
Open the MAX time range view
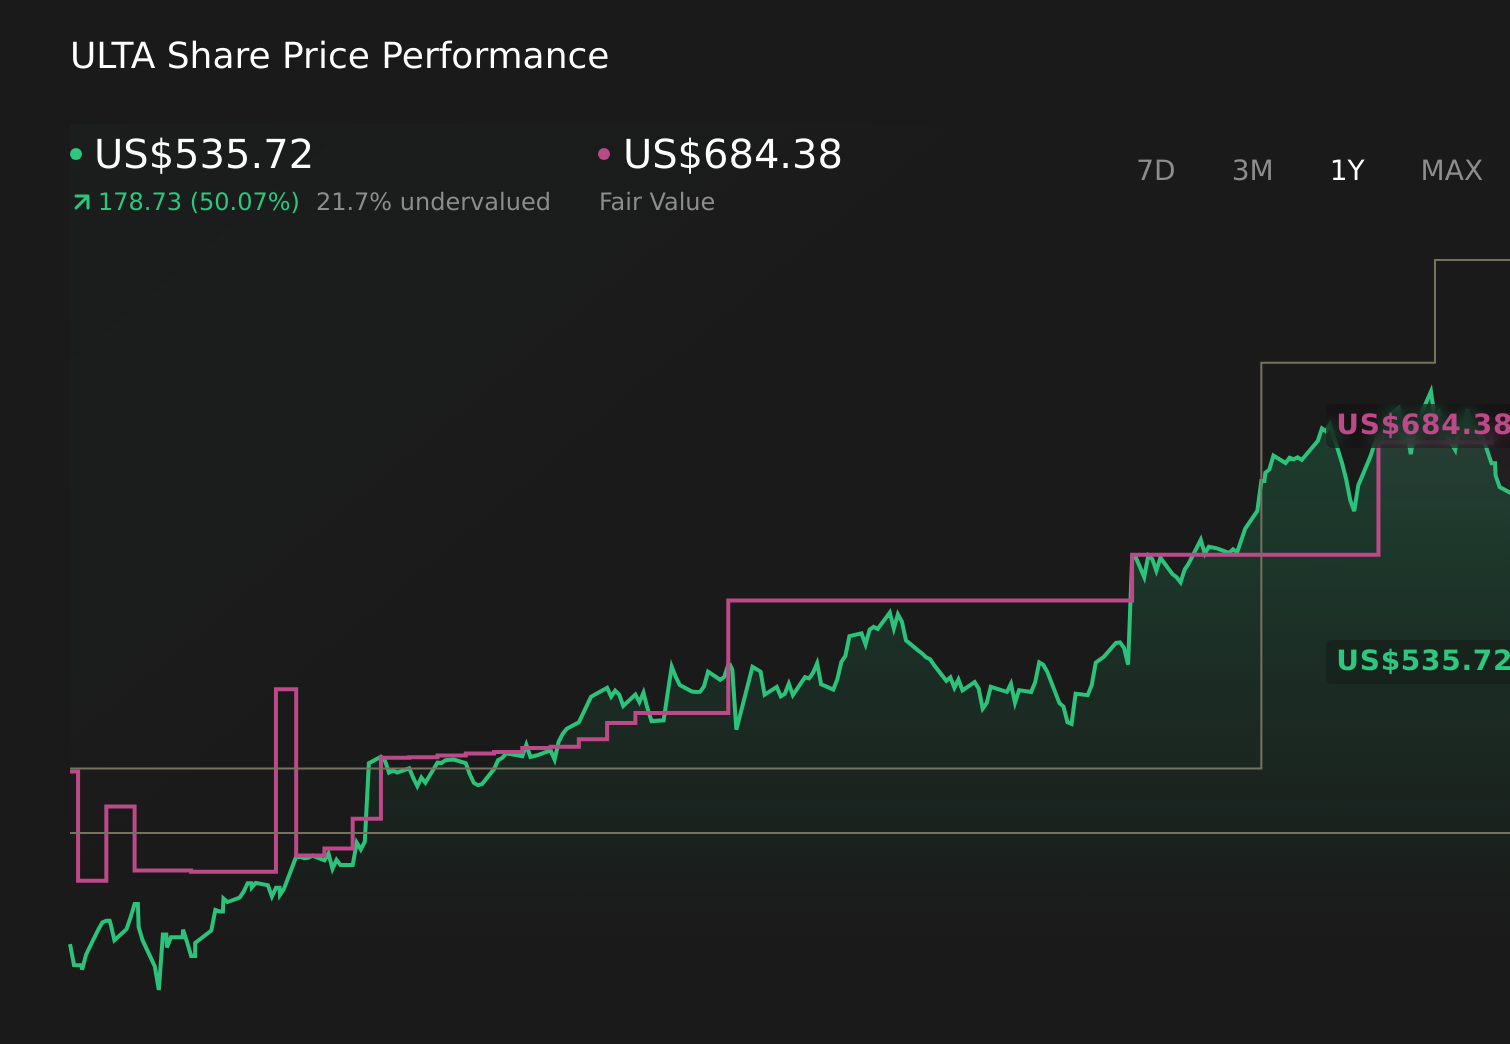[x=1451, y=170]
